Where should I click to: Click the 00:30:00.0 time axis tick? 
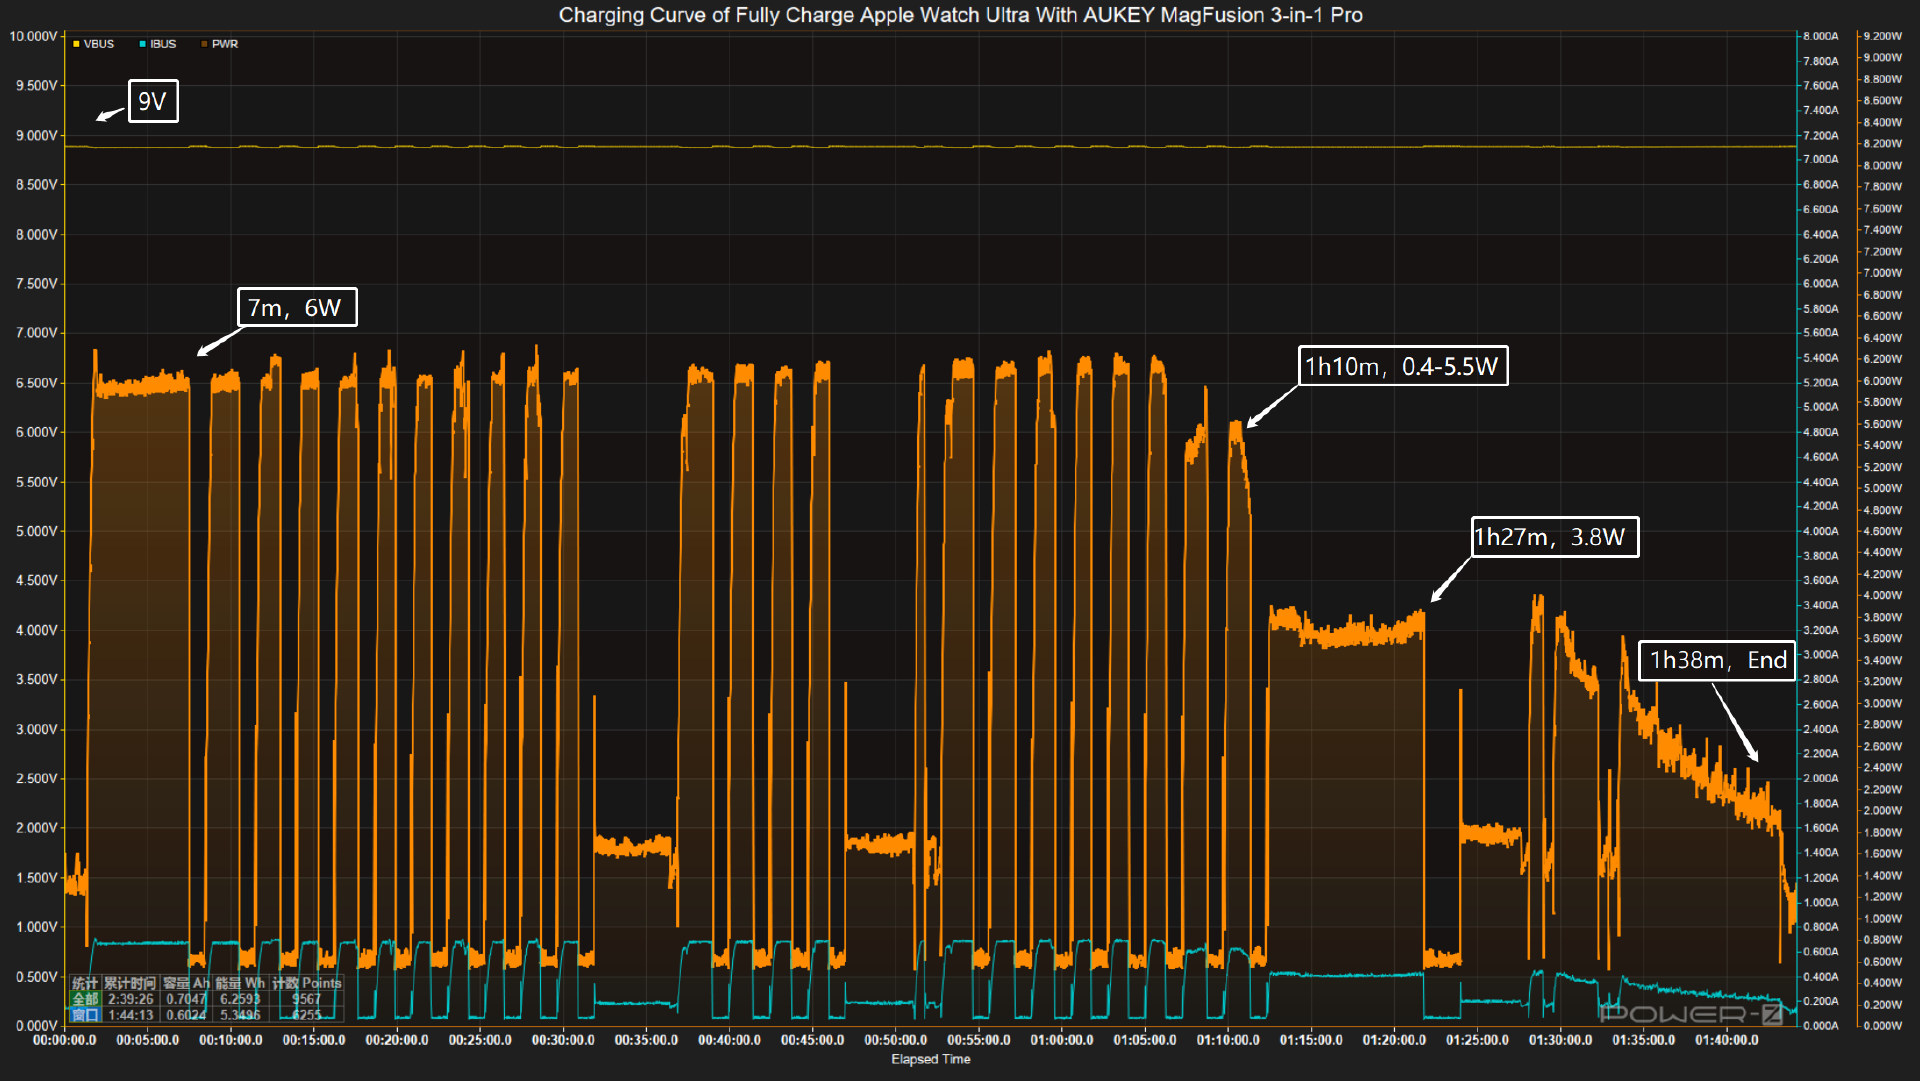click(x=563, y=1040)
